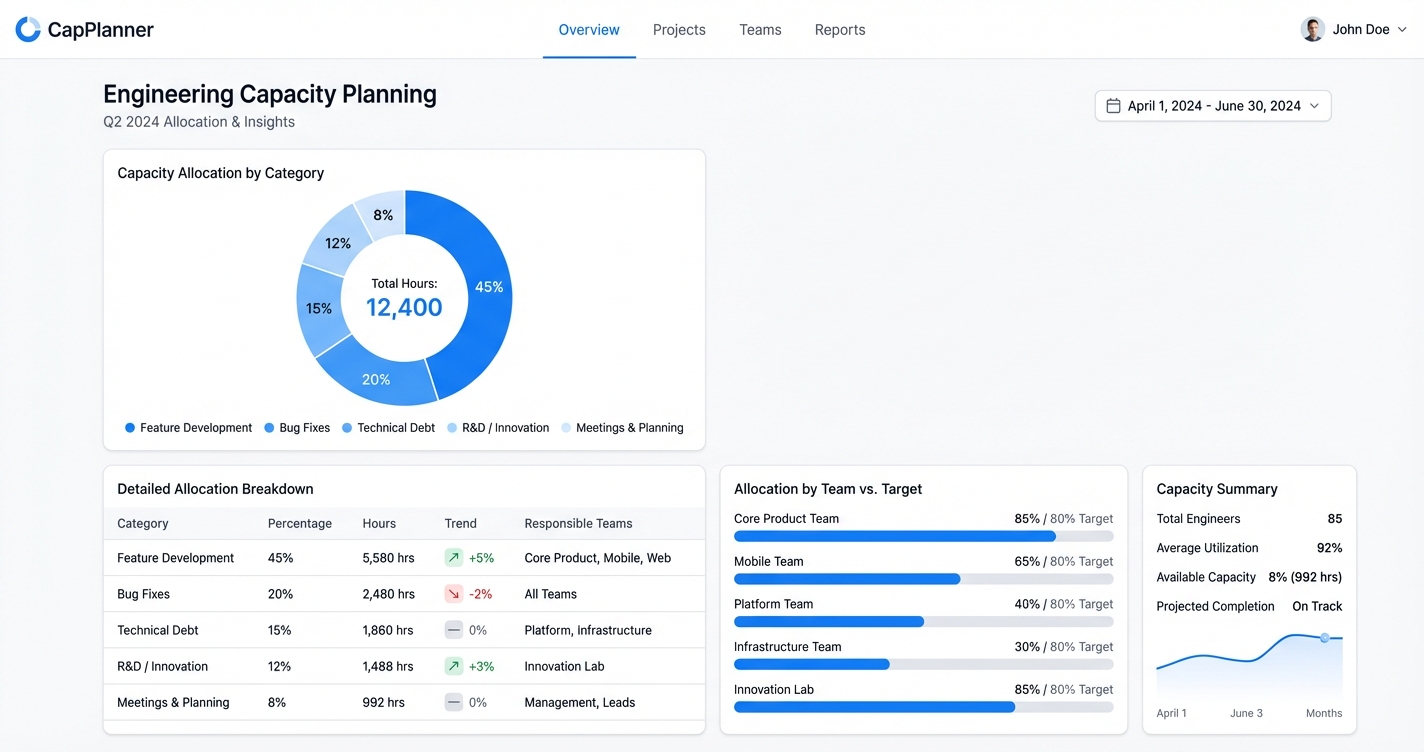Image resolution: width=1424 pixels, height=752 pixels.
Task: Open the April 1 - June 30 date dropdown
Action: pyautogui.click(x=1211, y=105)
